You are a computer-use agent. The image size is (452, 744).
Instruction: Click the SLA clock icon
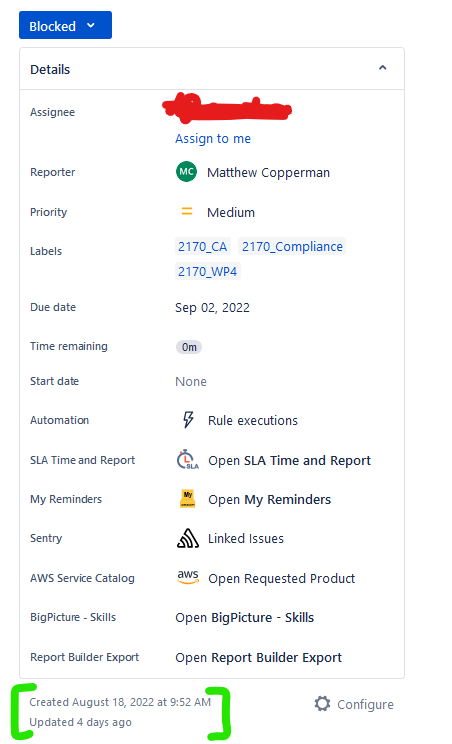click(188, 459)
